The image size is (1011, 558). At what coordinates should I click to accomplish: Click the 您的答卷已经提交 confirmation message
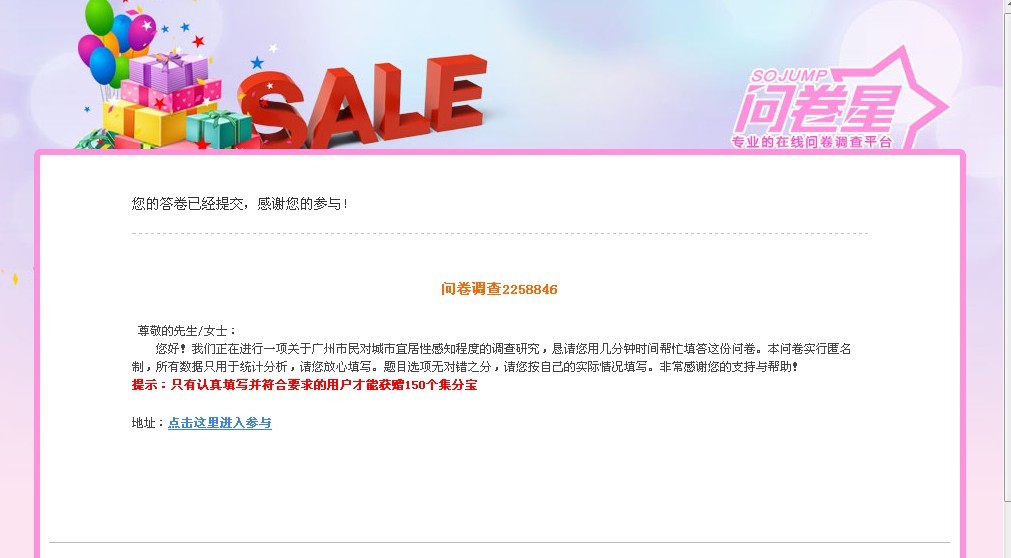tap(239, 204)
